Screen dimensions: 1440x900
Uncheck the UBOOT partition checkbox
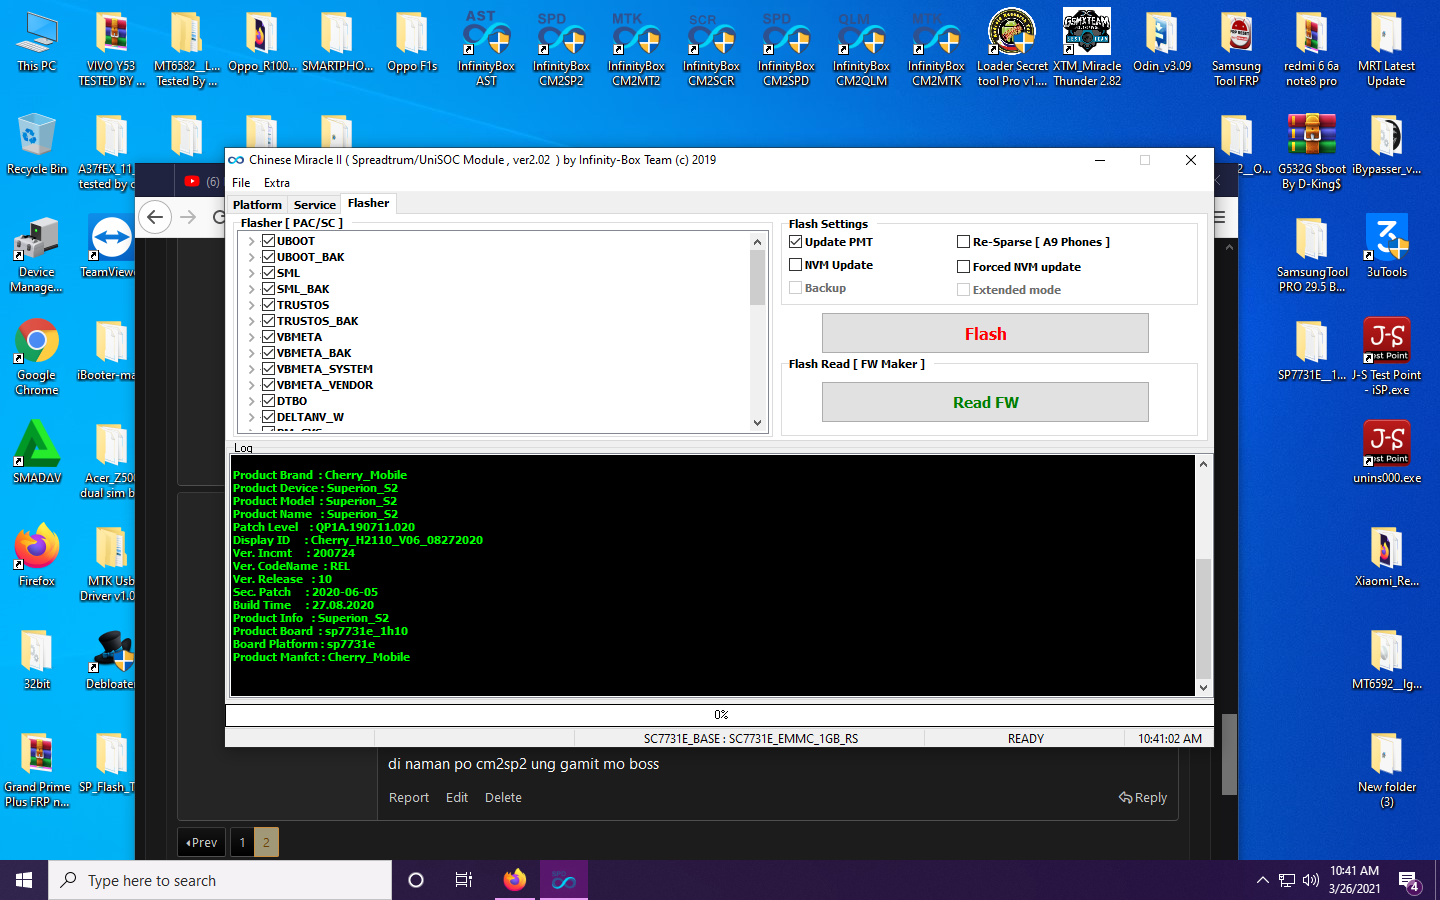coord(268,241)
